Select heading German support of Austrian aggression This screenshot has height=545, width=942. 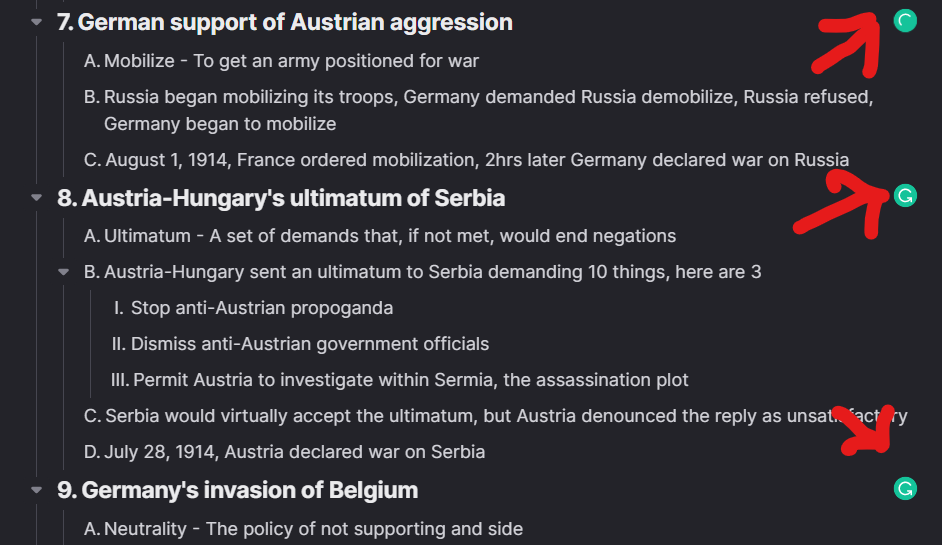coord(295,22)
